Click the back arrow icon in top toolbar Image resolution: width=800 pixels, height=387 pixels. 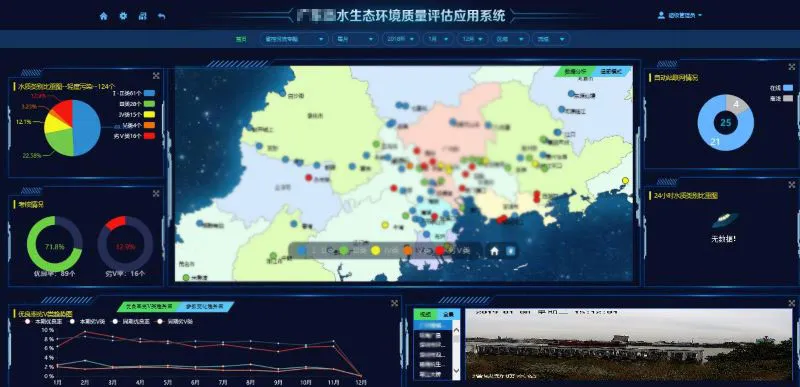[161, 16]
